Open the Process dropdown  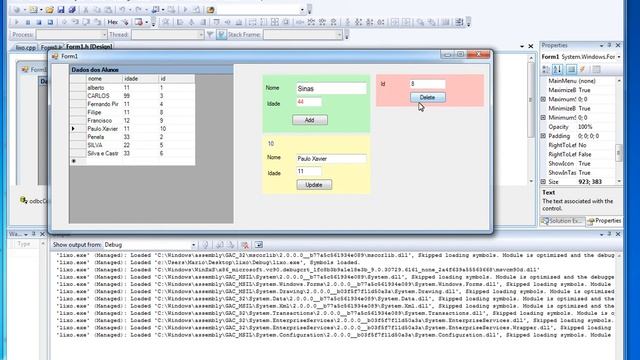tap(104, 35)
